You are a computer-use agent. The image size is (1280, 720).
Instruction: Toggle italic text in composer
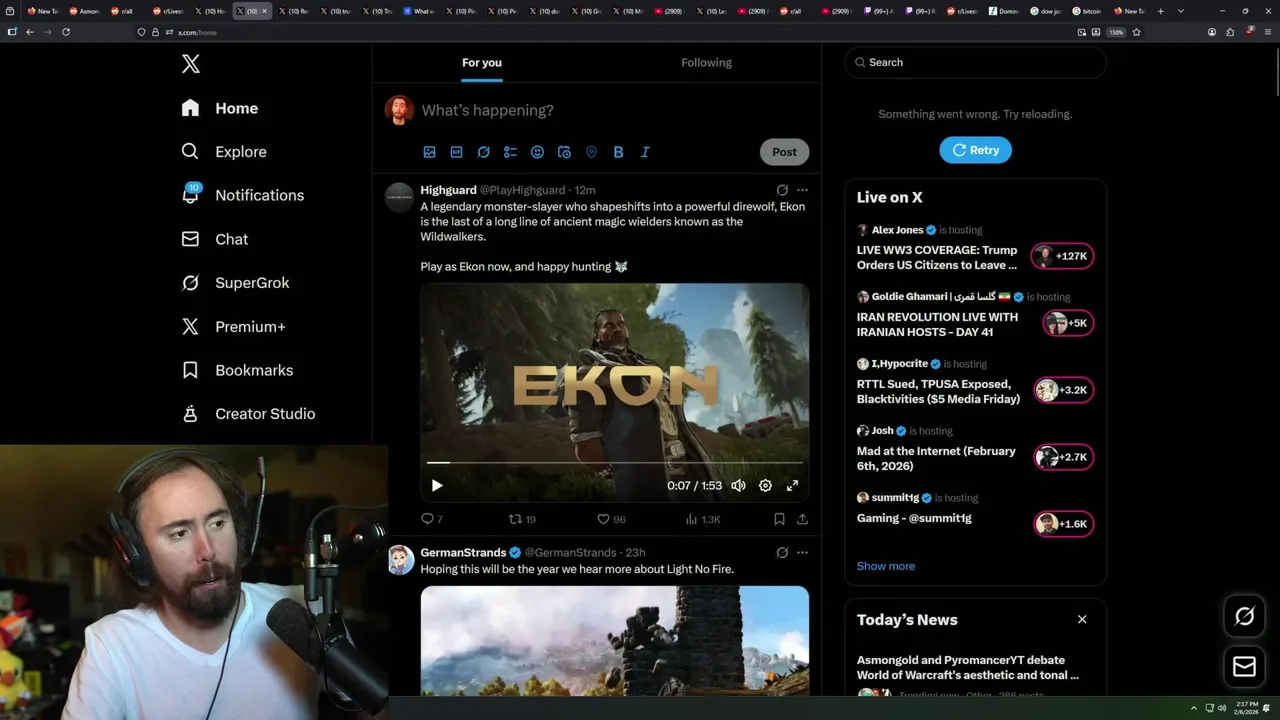coord(645,152)
